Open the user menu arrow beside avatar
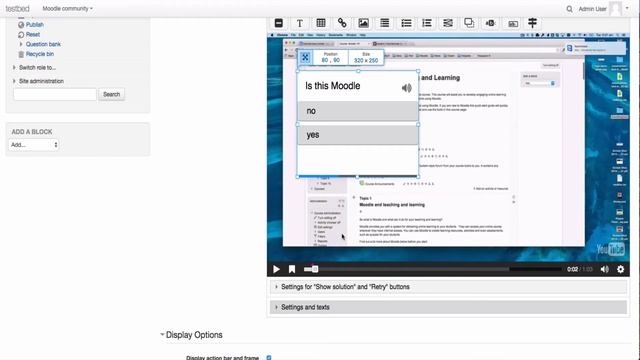Viewport: 640px width, 360px height. 627,8
